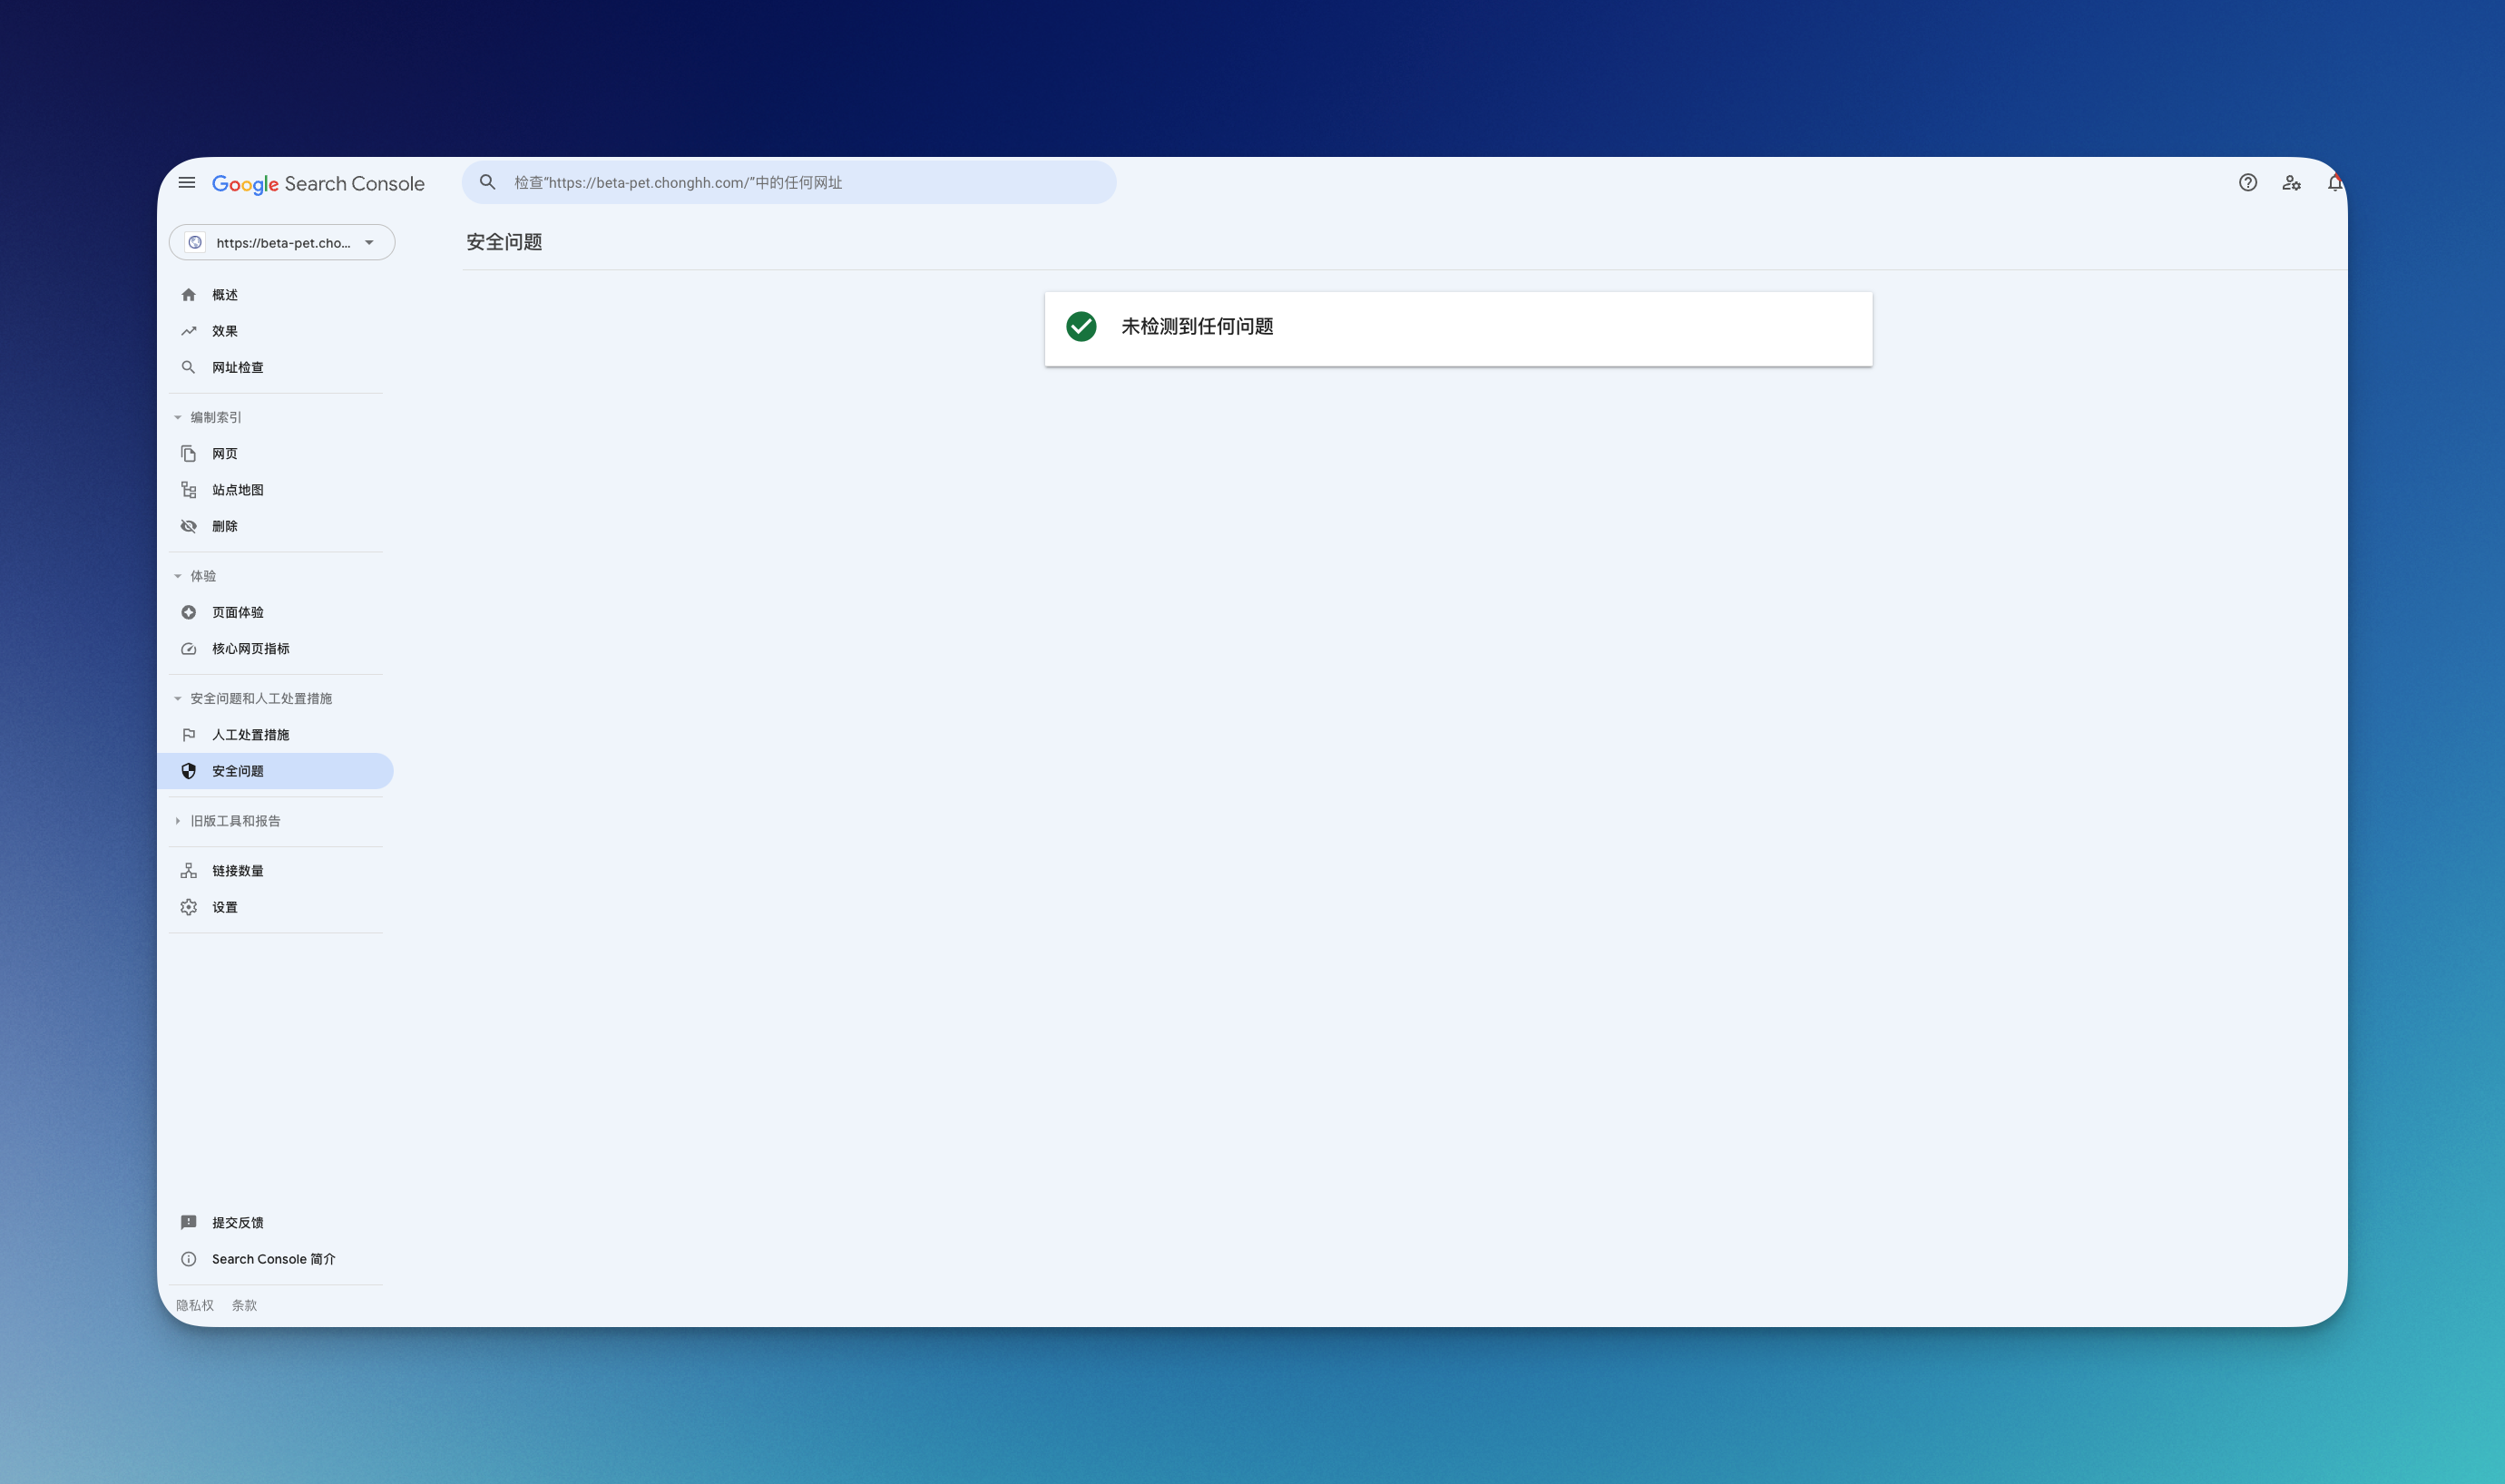The image size is (2505, 1484).
Task: Select 网址检查 in the sidebar
Action: 237,368
